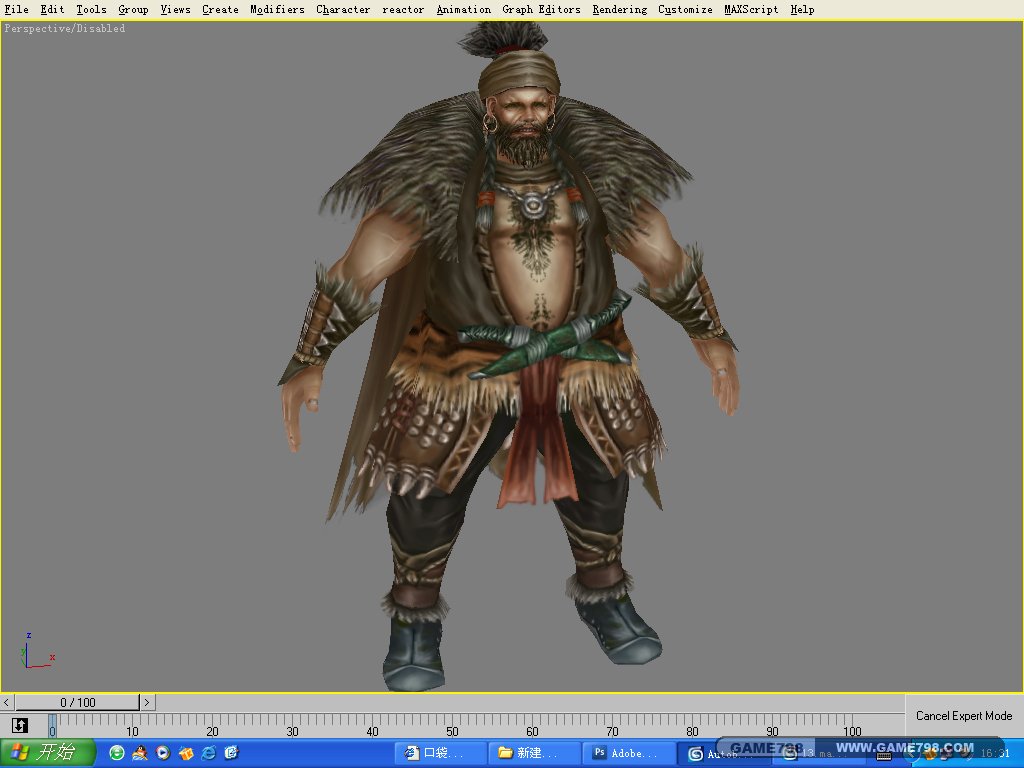This screenshot has height=768, width=1024.
Task: Switch to the Adobe Photoshop taskbar window
Action: (629, 754)
